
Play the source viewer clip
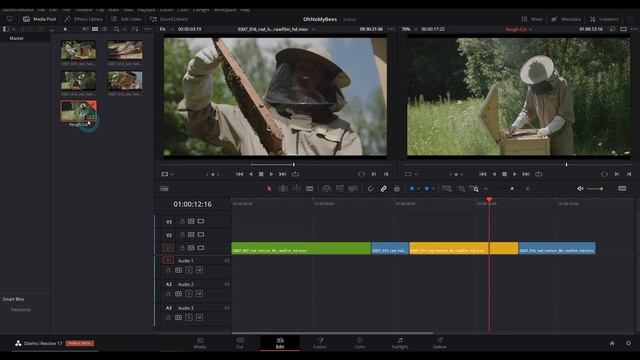271,174
